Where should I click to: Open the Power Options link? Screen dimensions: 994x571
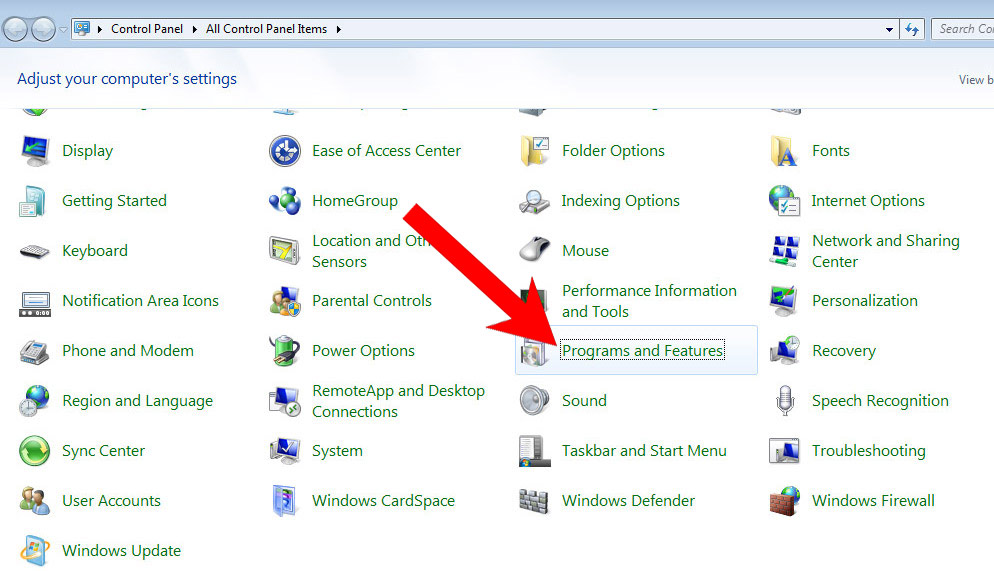363,350
